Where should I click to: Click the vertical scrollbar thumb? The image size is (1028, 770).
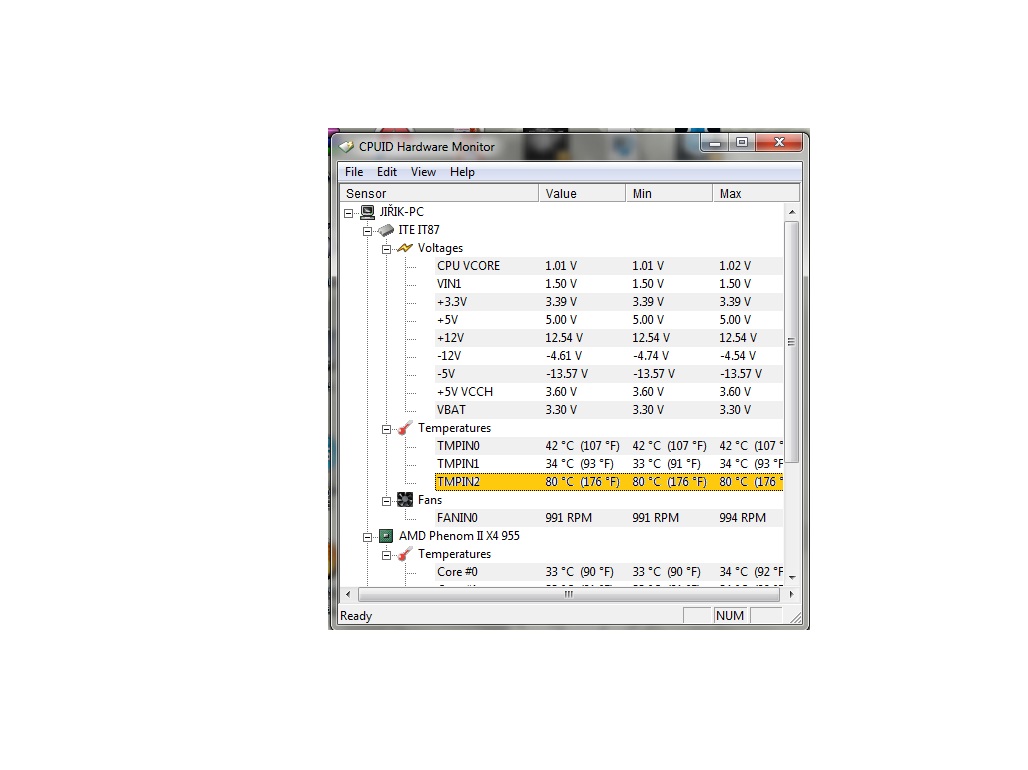(x=792, y=342)
